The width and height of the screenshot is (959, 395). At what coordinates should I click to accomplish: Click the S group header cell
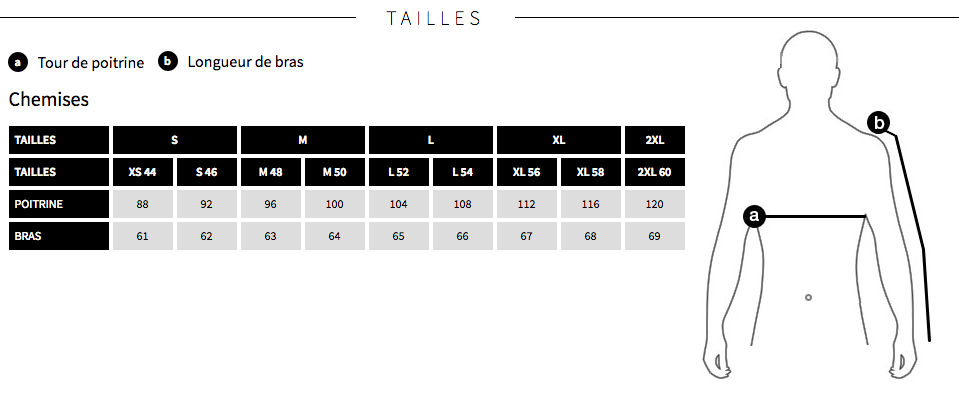pos(175,140)
